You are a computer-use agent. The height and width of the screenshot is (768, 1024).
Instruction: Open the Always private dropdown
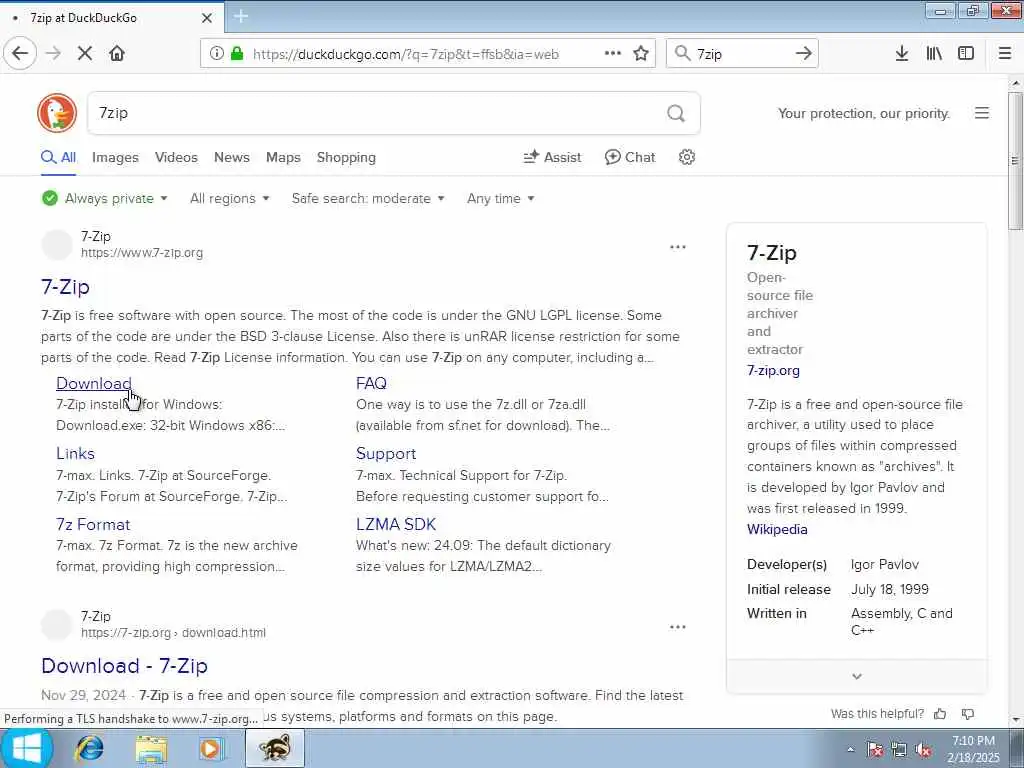pos(104,198)
